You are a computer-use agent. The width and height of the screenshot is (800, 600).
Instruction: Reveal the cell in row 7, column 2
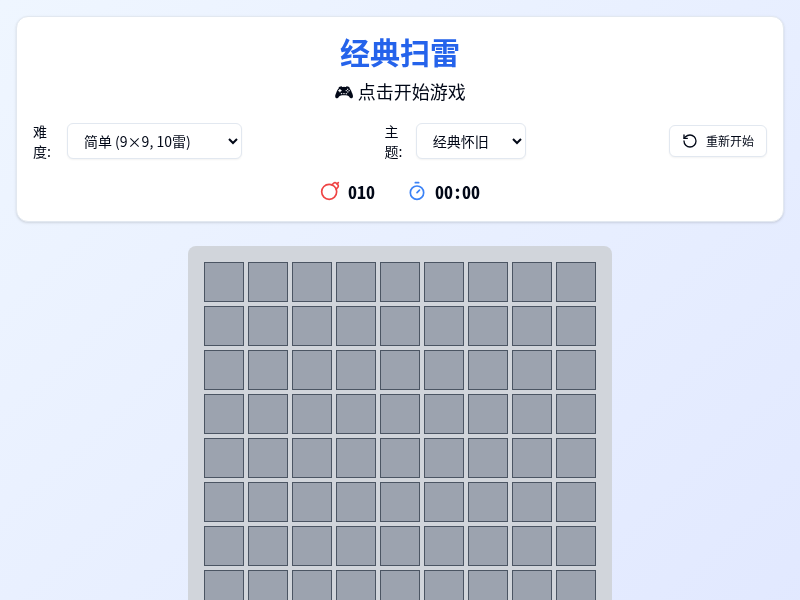(268, 546)
